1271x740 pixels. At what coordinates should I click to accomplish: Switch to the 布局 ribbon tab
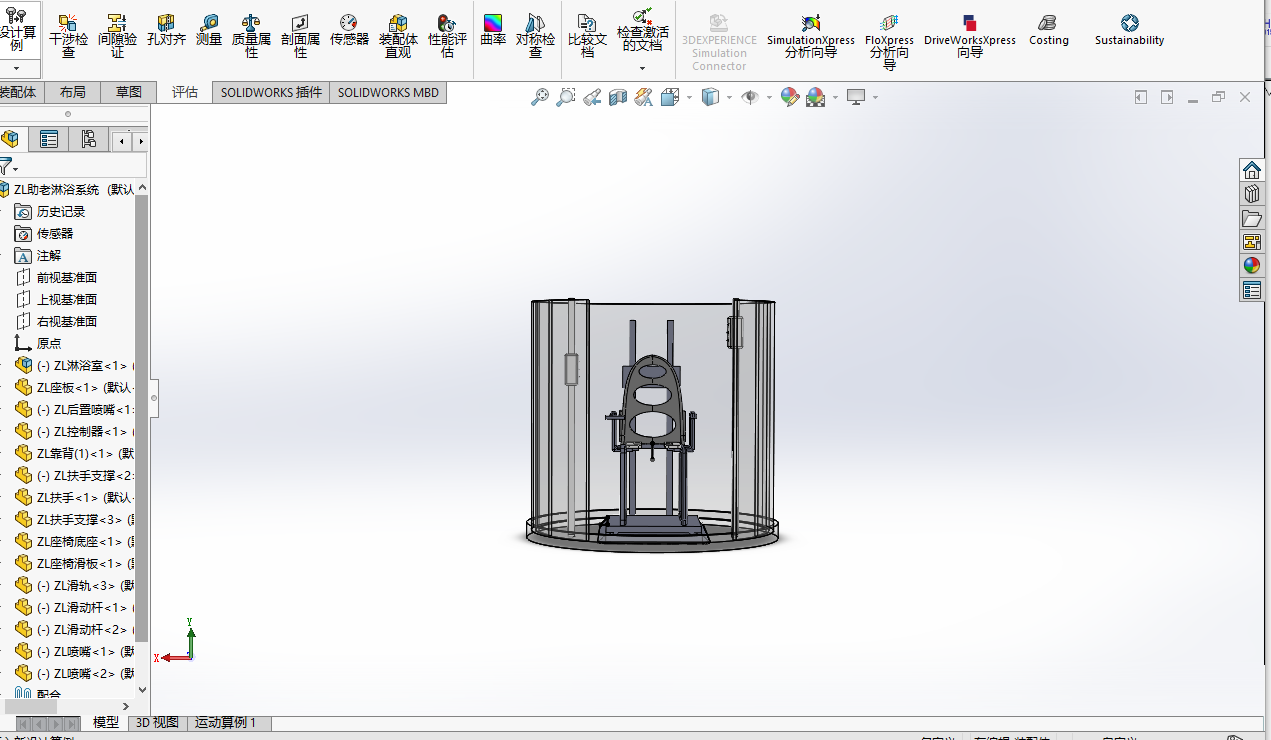pyautogui.click(x=73, y=92)
